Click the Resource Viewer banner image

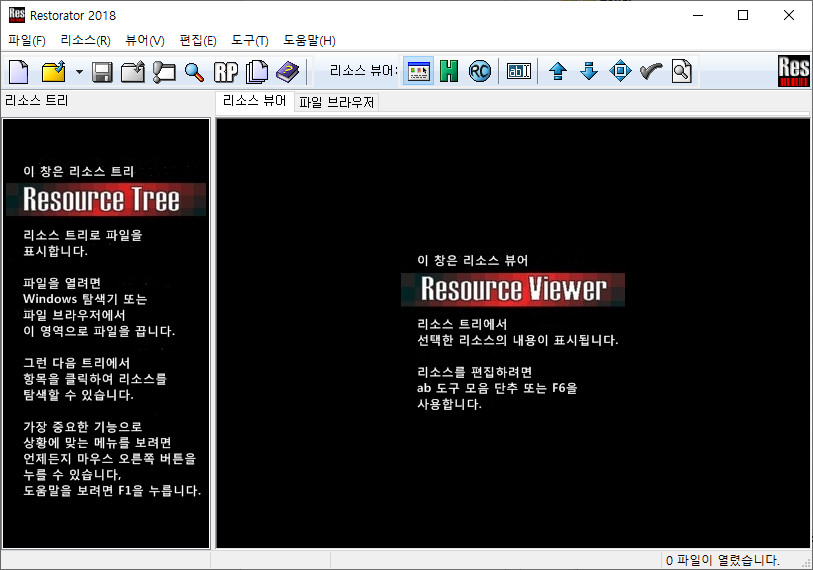click(513, 289)
